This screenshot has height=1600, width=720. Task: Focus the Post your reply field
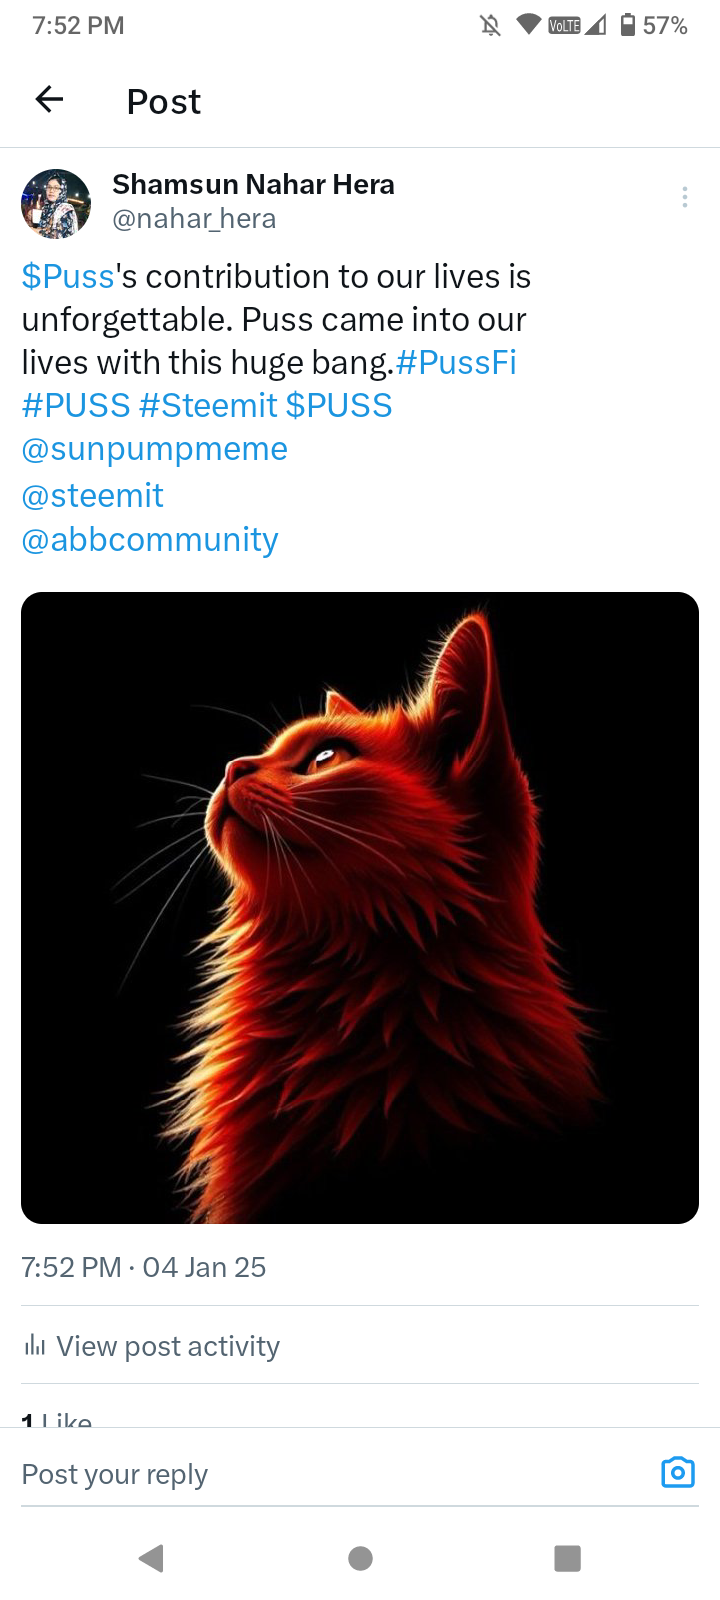pos(330,1474)
